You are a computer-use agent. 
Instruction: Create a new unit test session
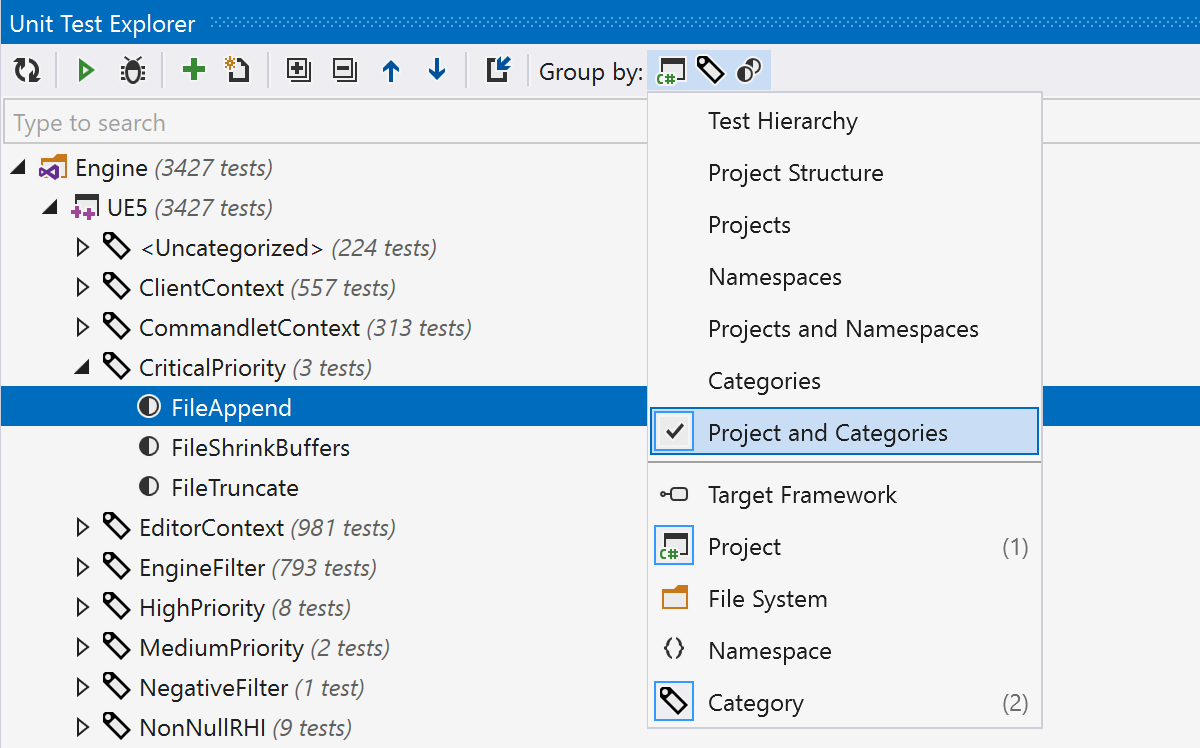[237, 70]
